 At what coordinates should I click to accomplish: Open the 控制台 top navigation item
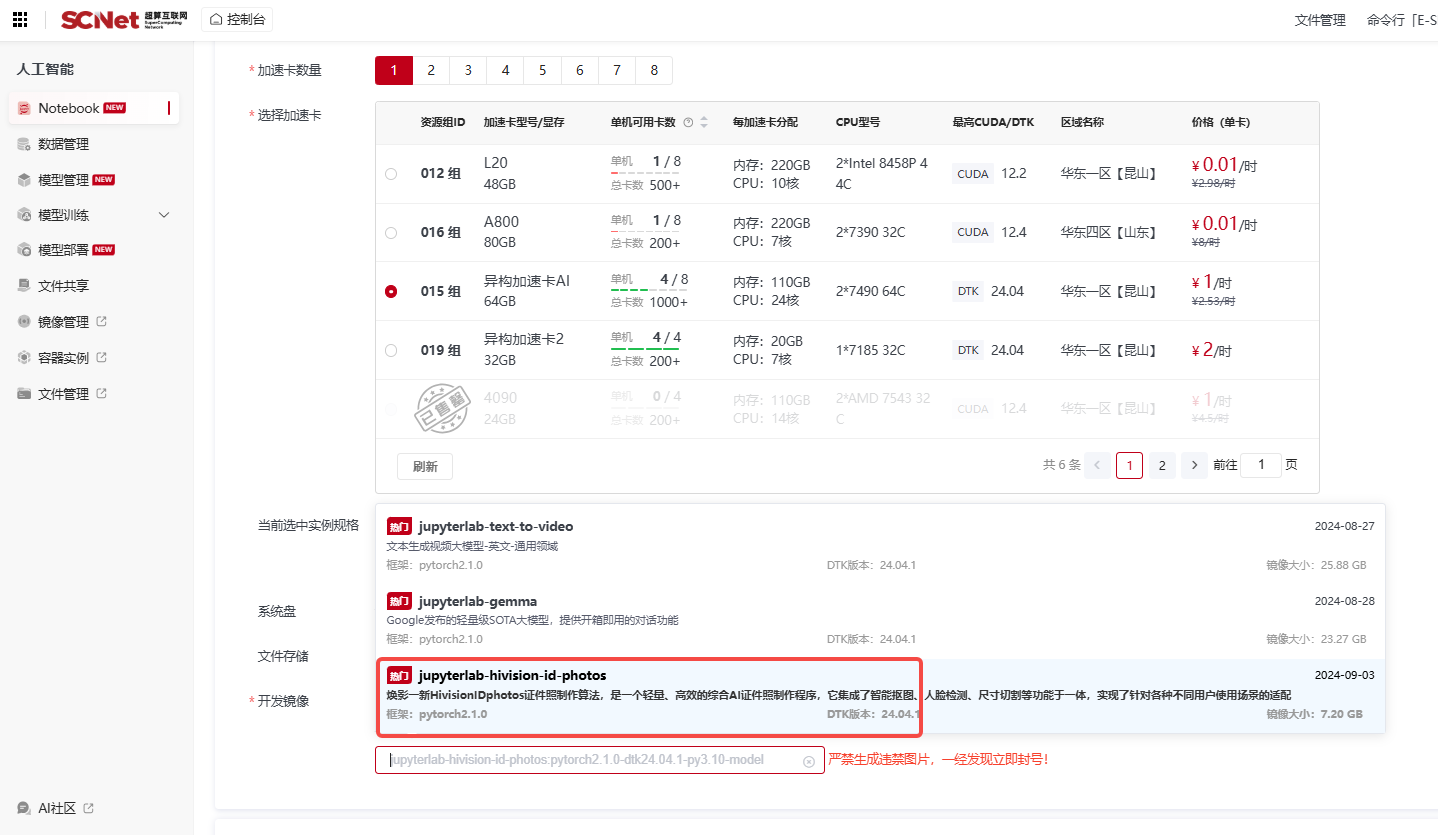237,19
